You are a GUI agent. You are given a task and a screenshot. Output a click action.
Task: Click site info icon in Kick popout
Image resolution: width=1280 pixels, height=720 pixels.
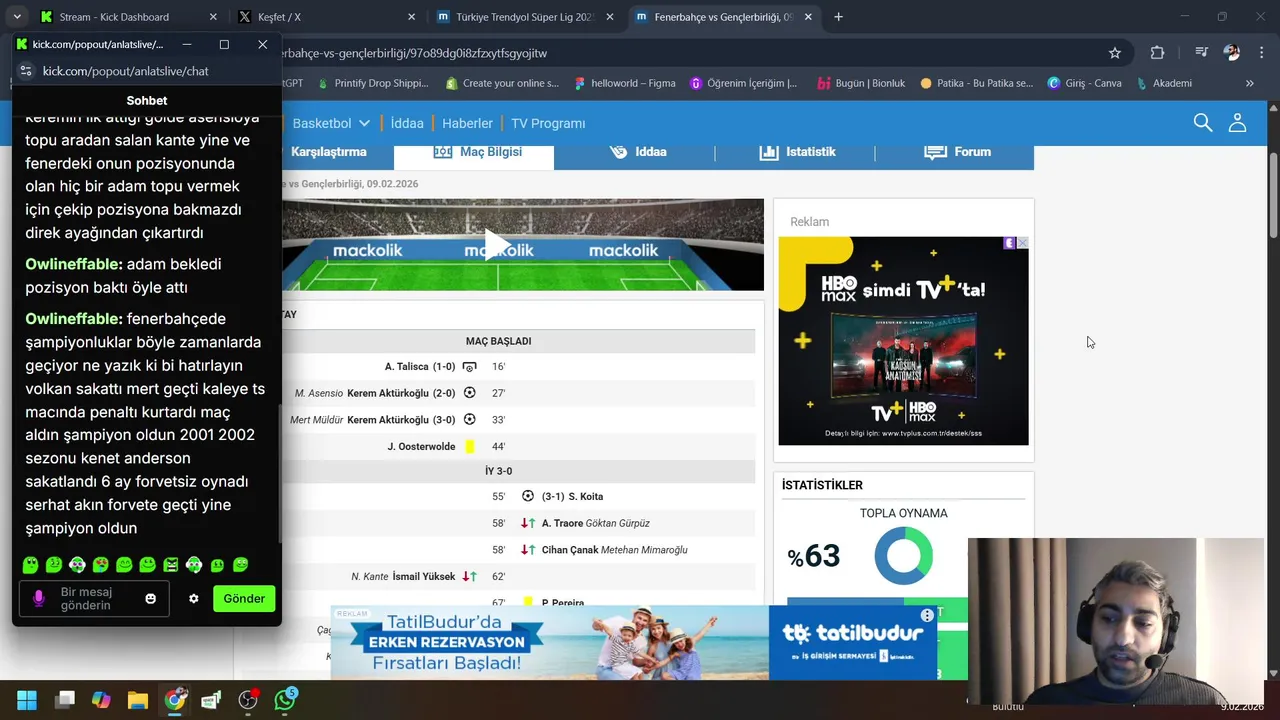pos(26,71)
